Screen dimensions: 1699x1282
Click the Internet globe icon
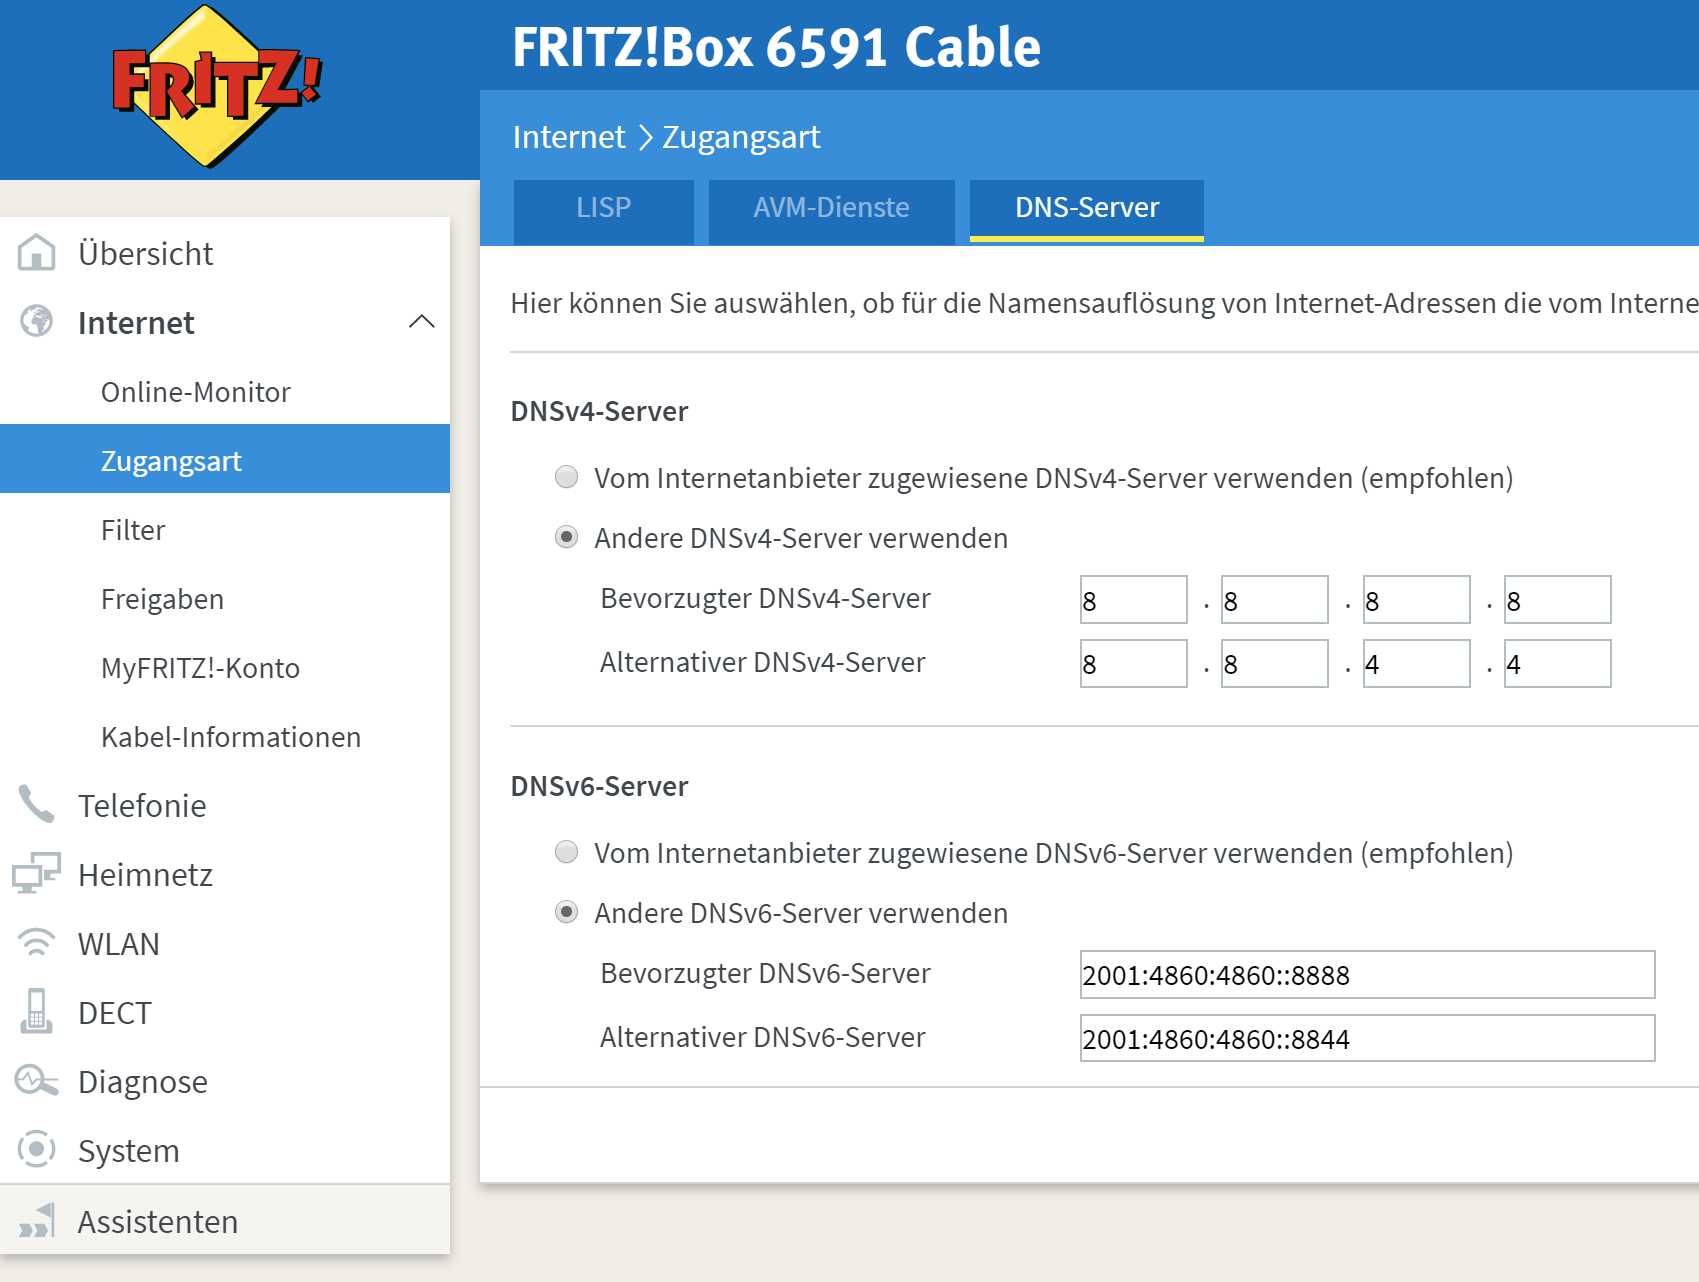[37, 322]
